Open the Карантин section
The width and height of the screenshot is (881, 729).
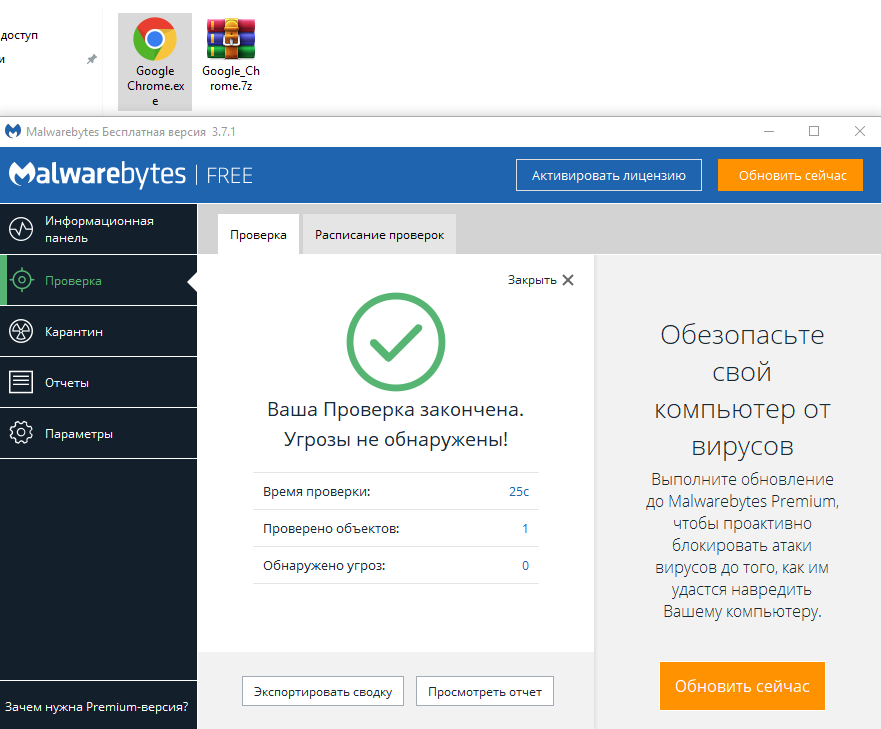click(x=98, y=331)
